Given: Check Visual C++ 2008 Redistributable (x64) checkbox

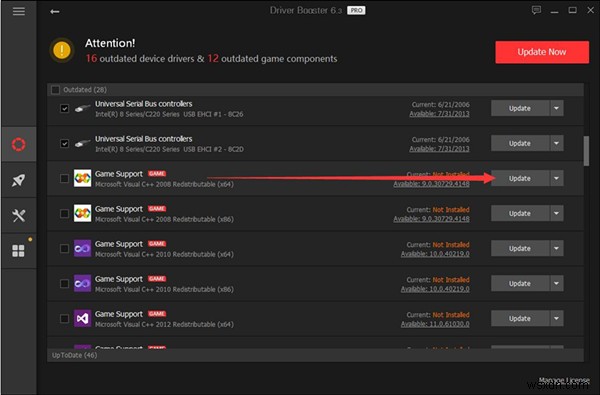Looking at the screenshot, I should [x=64, y=178].
